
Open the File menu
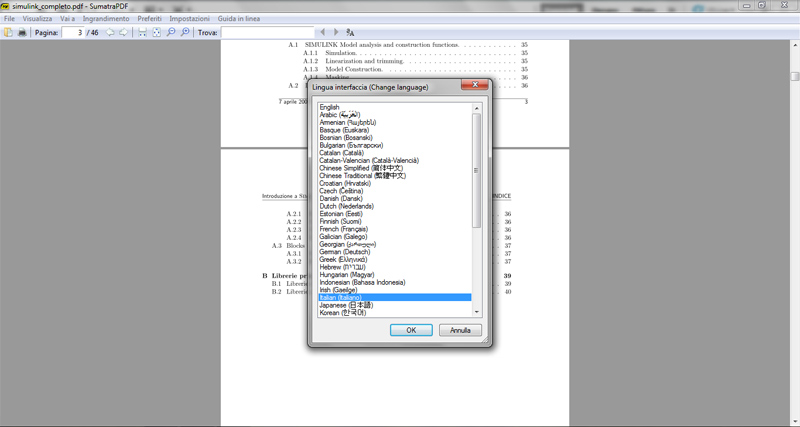(x=9, y=18)
